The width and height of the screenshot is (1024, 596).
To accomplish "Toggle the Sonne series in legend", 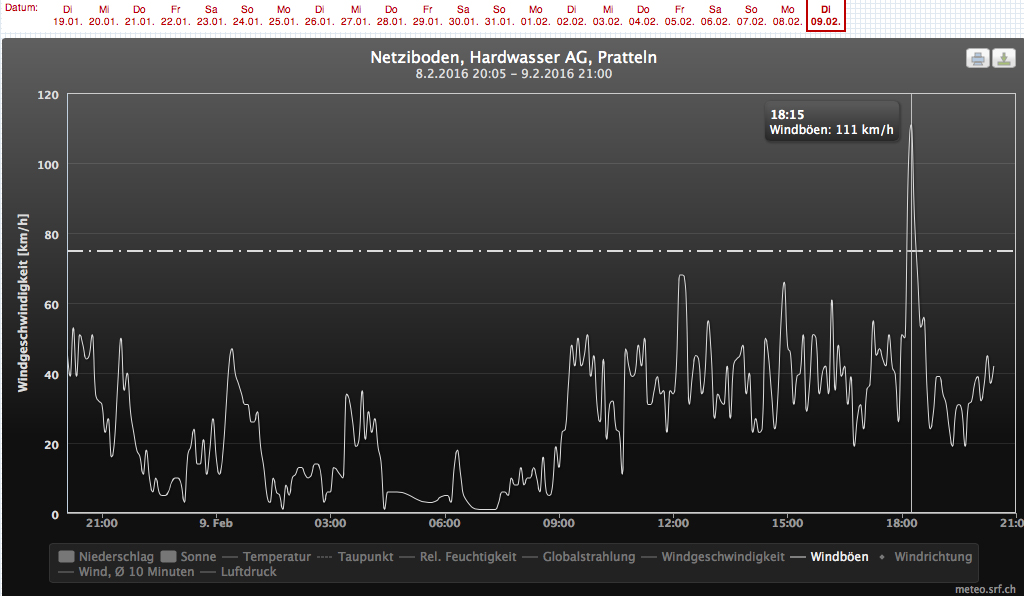I will coord(188,556).
